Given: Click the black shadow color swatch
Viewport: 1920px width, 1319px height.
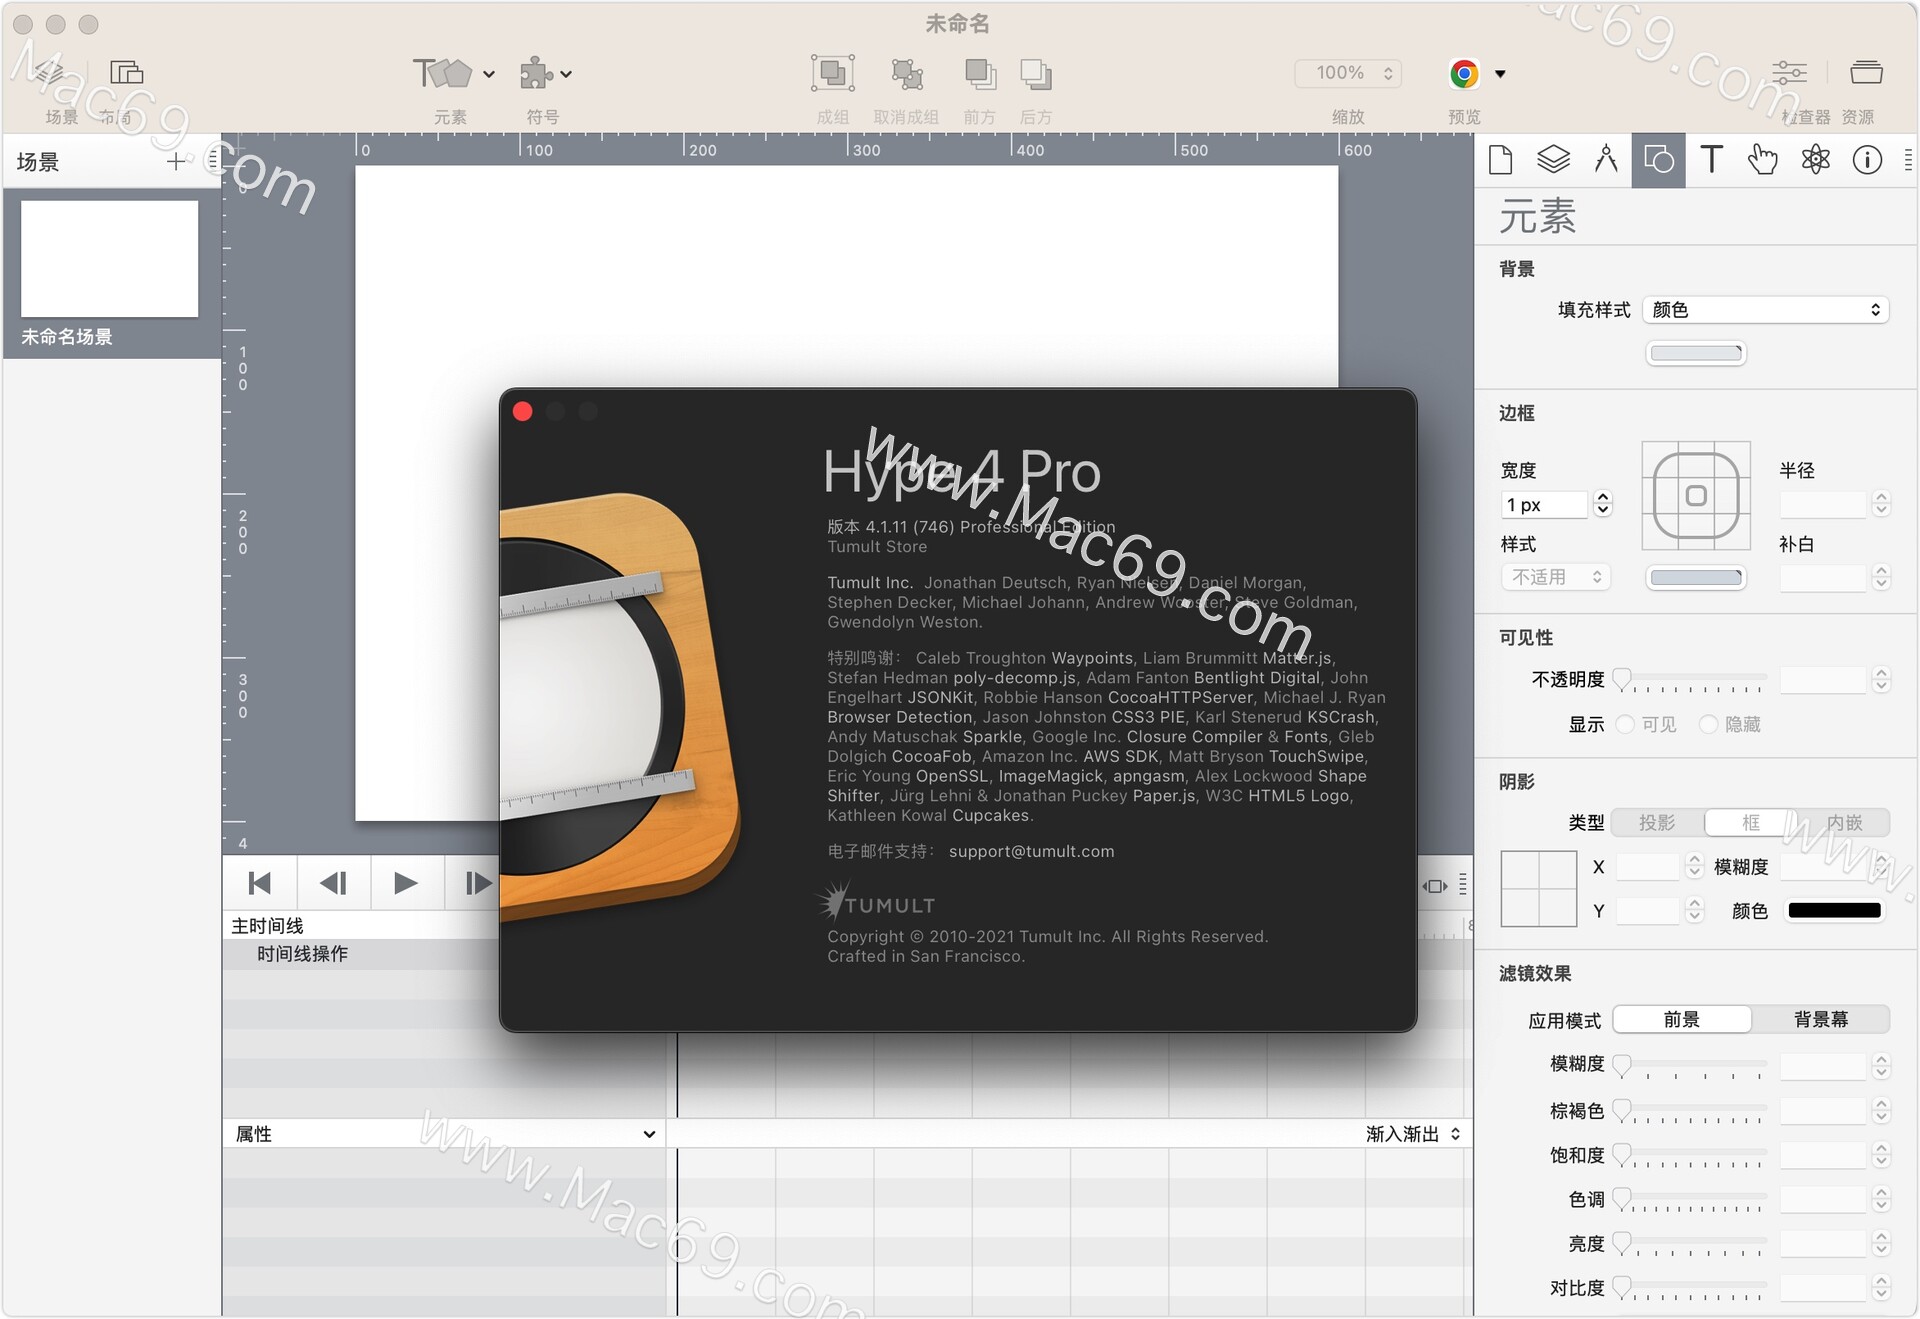Looking at the screenshot, I should 1834,910.
